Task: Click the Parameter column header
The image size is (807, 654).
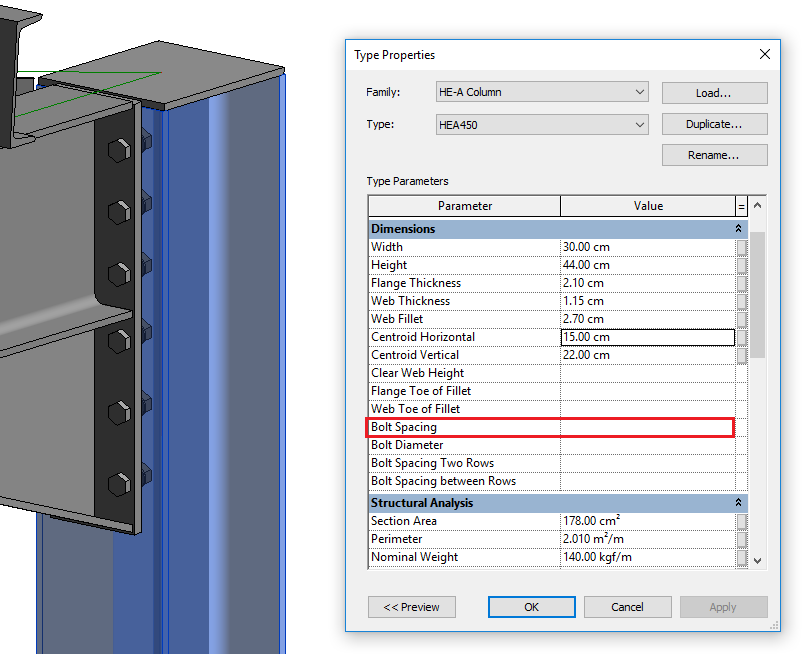Action: (465, 206)
